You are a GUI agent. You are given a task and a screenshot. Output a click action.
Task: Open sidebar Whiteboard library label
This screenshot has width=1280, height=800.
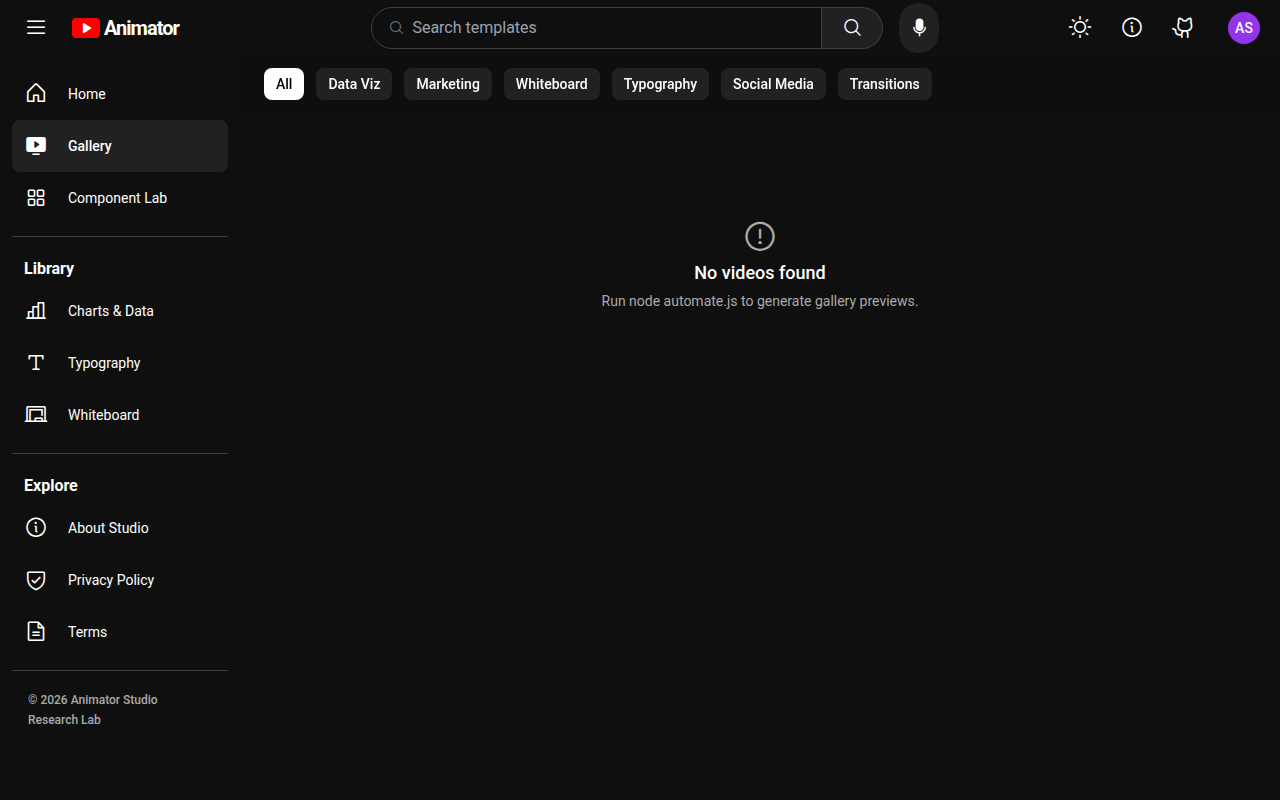[x=104, y=415]
